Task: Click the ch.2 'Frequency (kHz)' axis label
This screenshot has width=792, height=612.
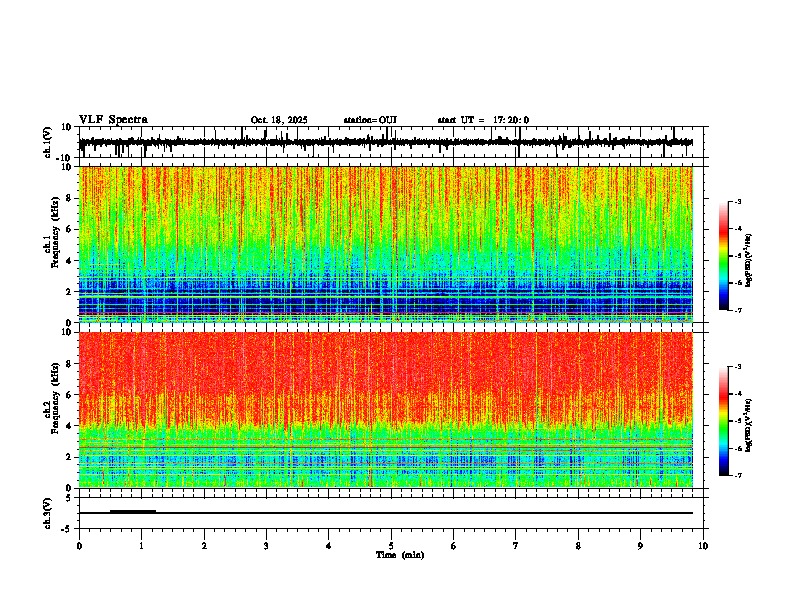Action: (55, 397)
